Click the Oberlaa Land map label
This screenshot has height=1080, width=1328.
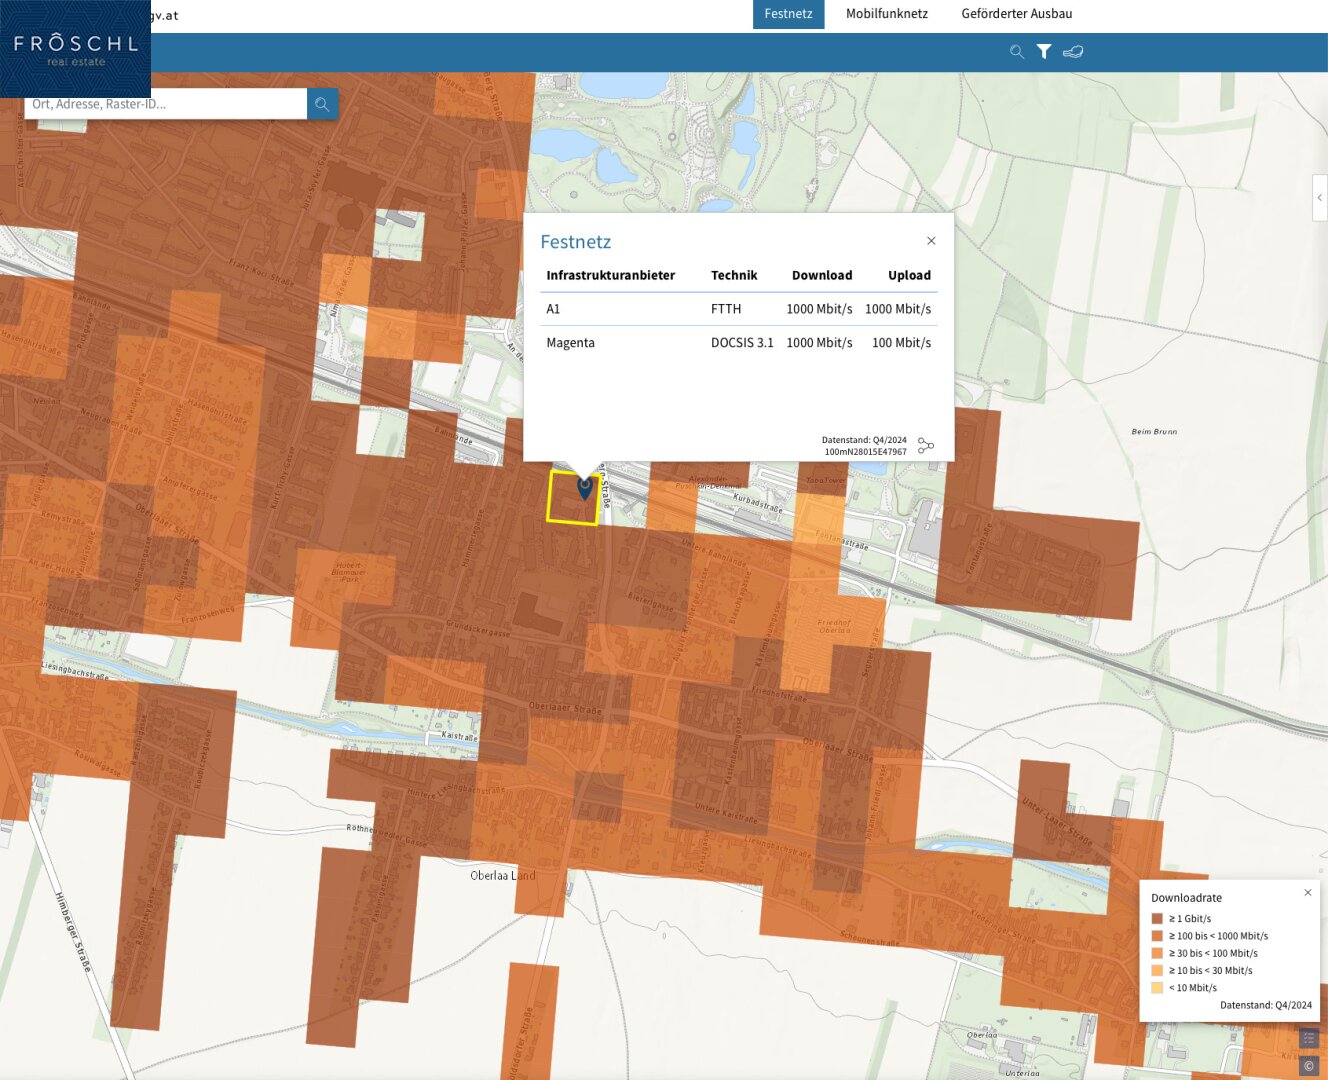[503, 876]
